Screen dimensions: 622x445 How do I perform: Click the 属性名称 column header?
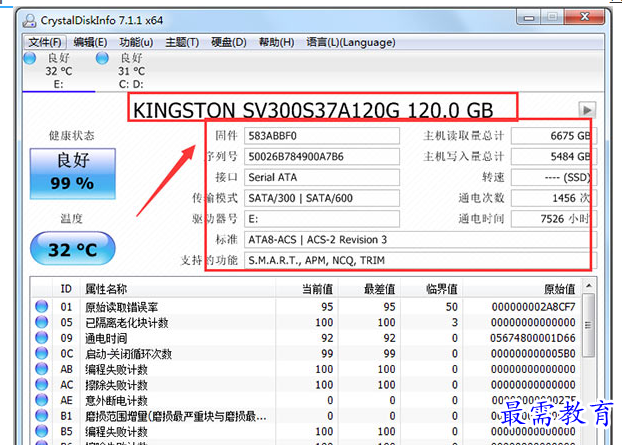click(178, 289)
